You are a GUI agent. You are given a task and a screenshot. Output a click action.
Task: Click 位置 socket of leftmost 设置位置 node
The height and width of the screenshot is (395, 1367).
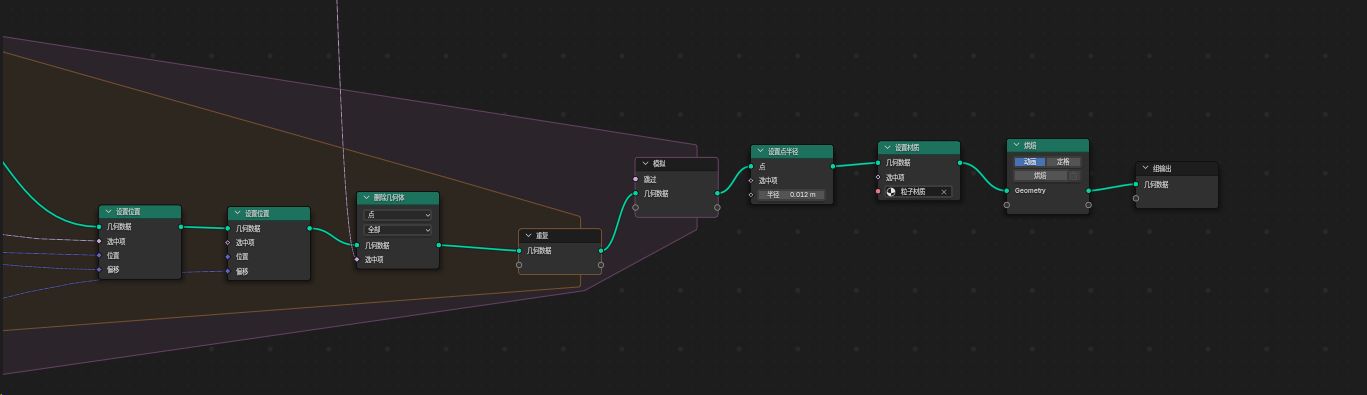(99, 255)
